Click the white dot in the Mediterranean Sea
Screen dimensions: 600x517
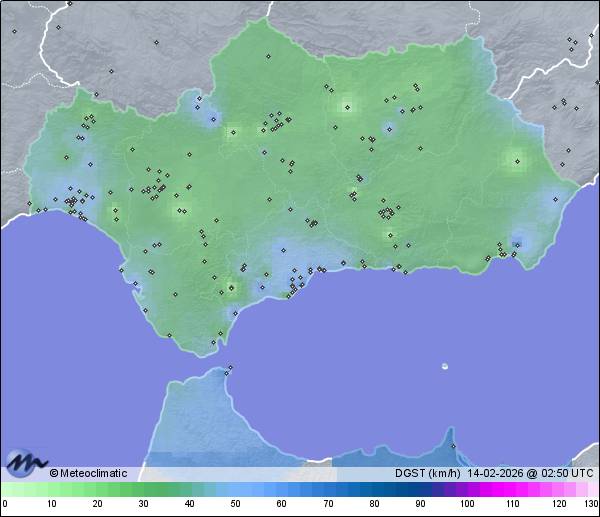click(x=445, y=366)
